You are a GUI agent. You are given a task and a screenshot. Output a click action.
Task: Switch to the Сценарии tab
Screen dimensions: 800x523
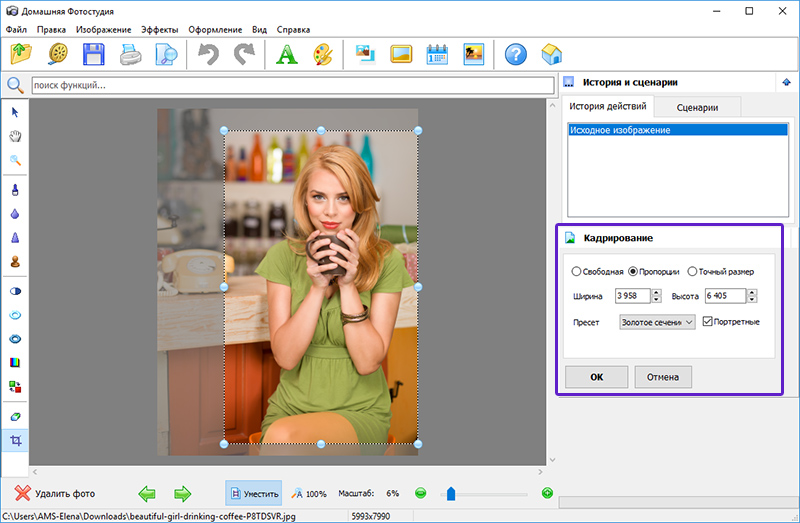pos(697,107)
